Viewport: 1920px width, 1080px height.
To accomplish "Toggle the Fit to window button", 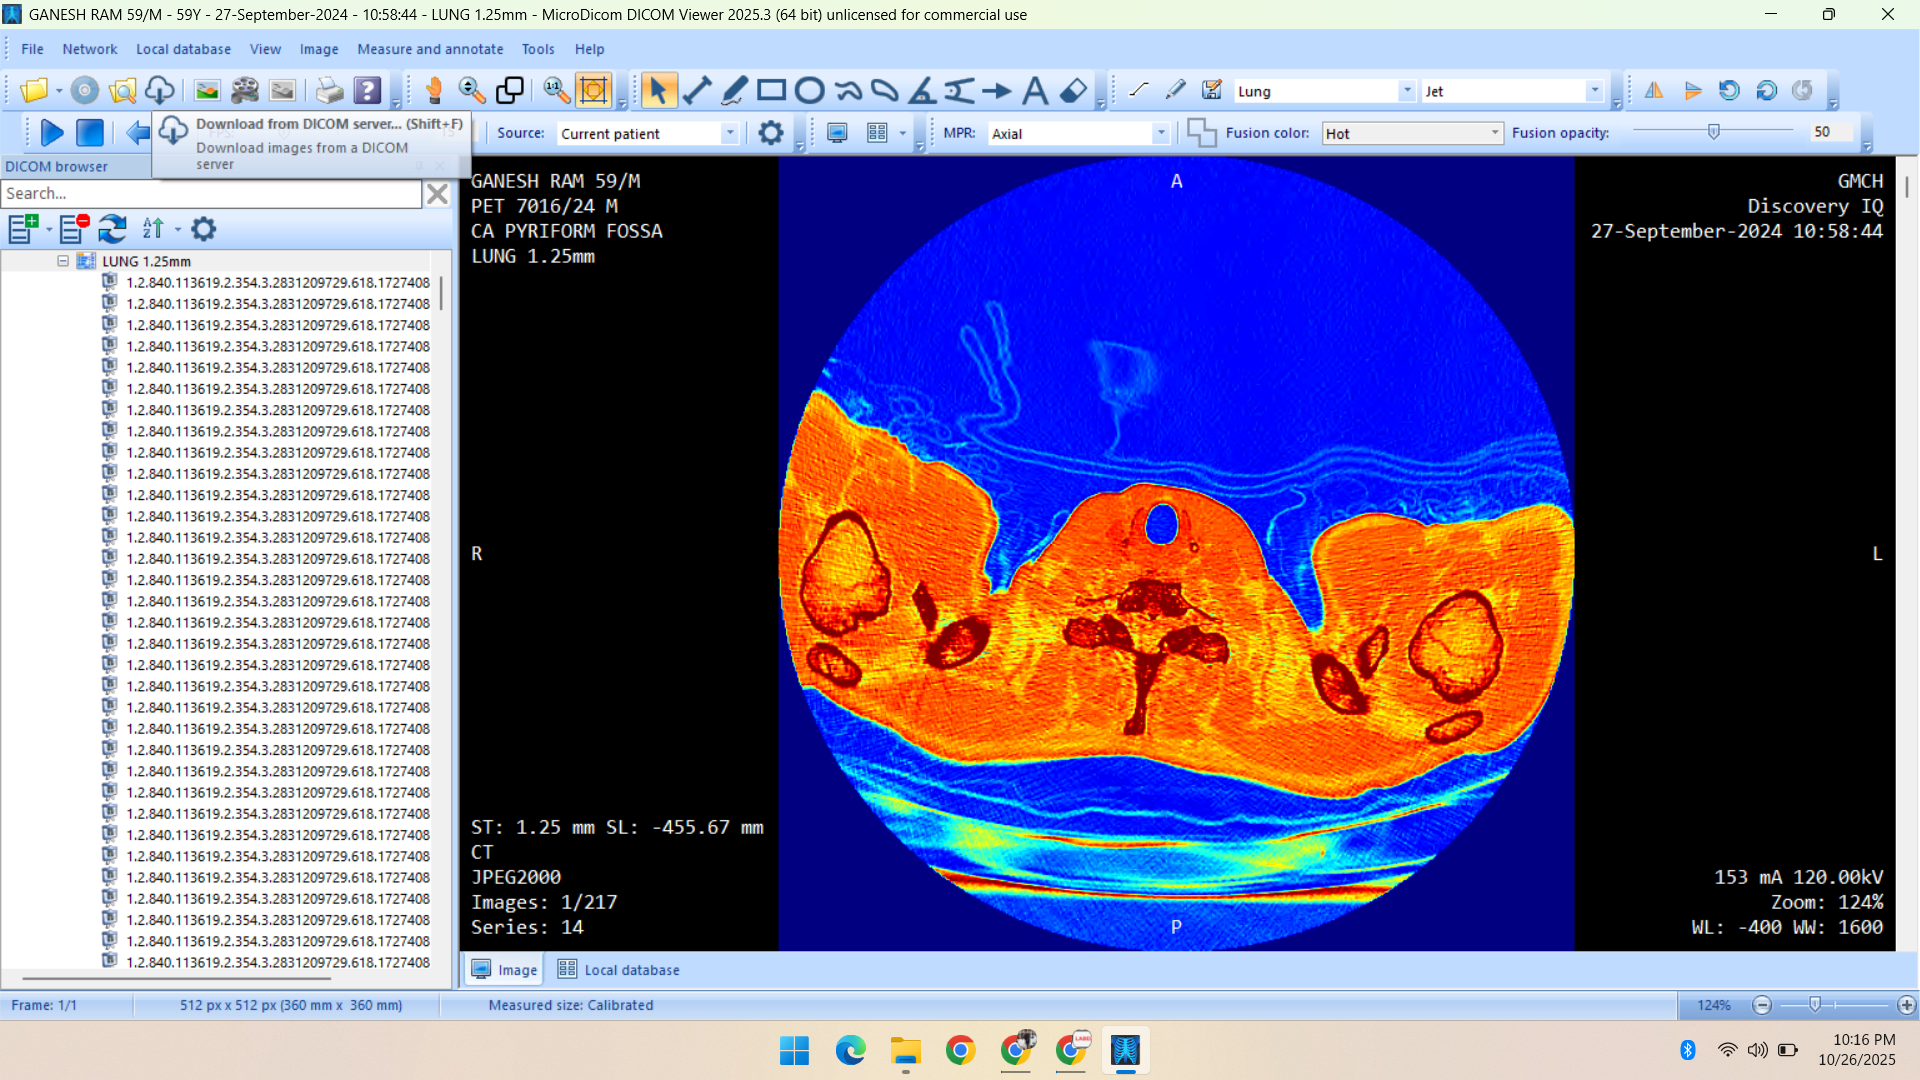I will pyautogui.click(x=594, y=91).
